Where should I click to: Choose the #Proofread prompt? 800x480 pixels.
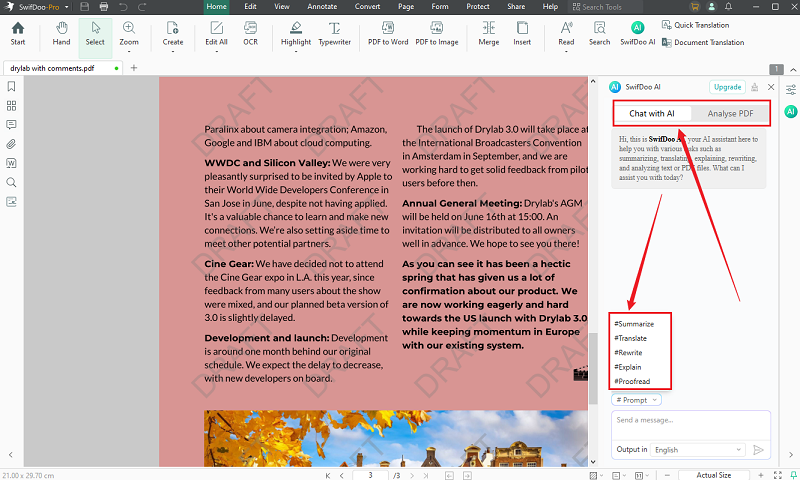[632, 381]
